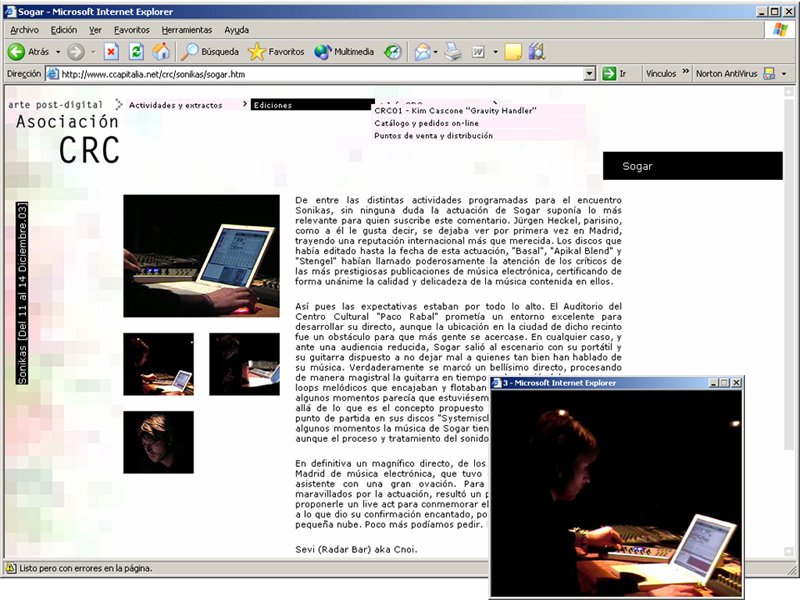Click status text Listo pero con errores
This screenshot has height=600, width=800.
(x=86, y=568)
